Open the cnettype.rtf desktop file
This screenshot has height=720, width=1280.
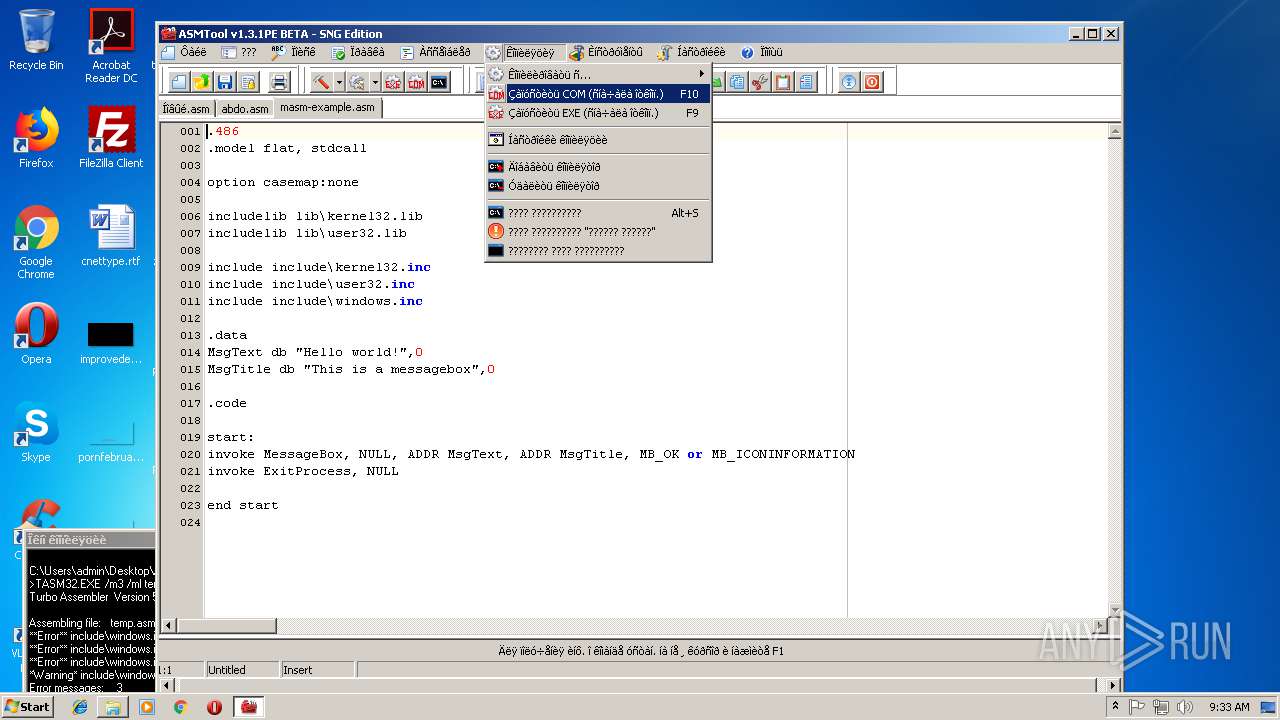(x=111, y=236)
